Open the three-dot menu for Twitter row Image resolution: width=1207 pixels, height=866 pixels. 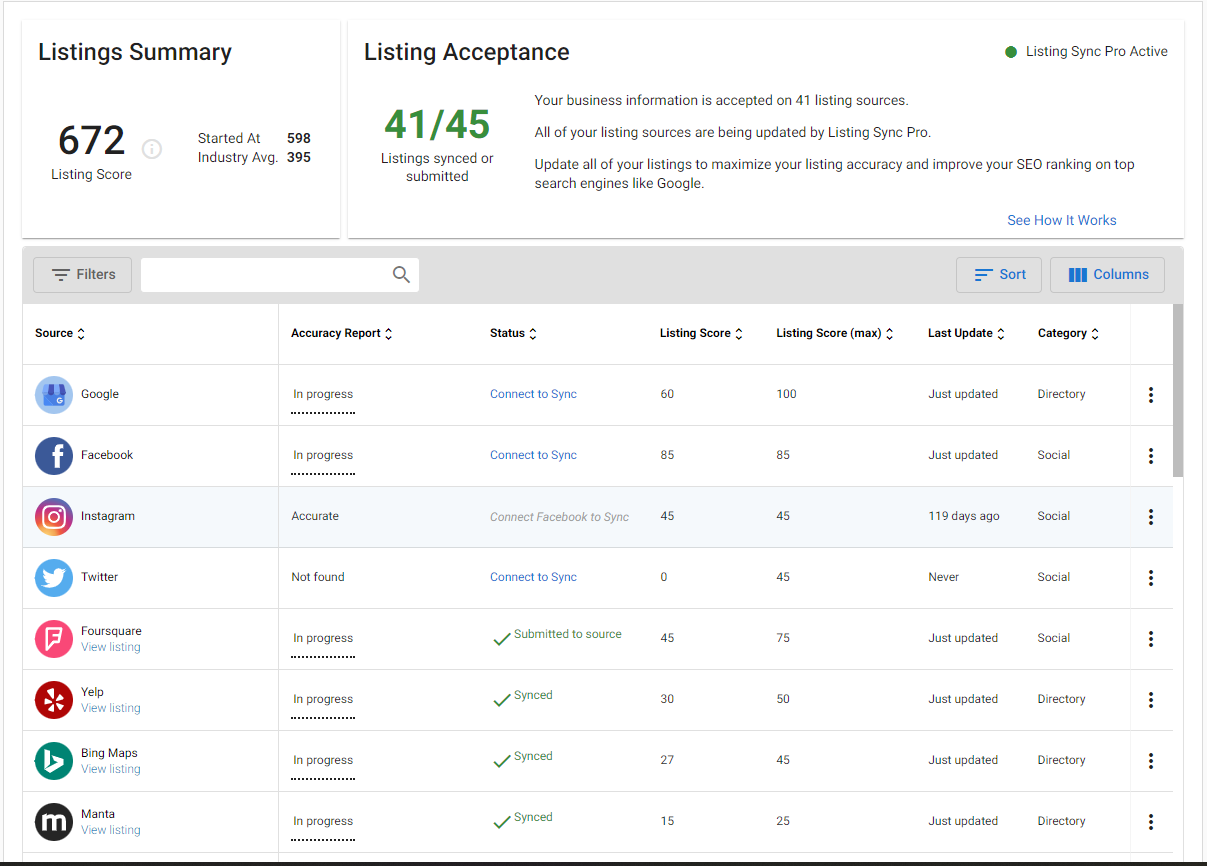click(1150, 578)
